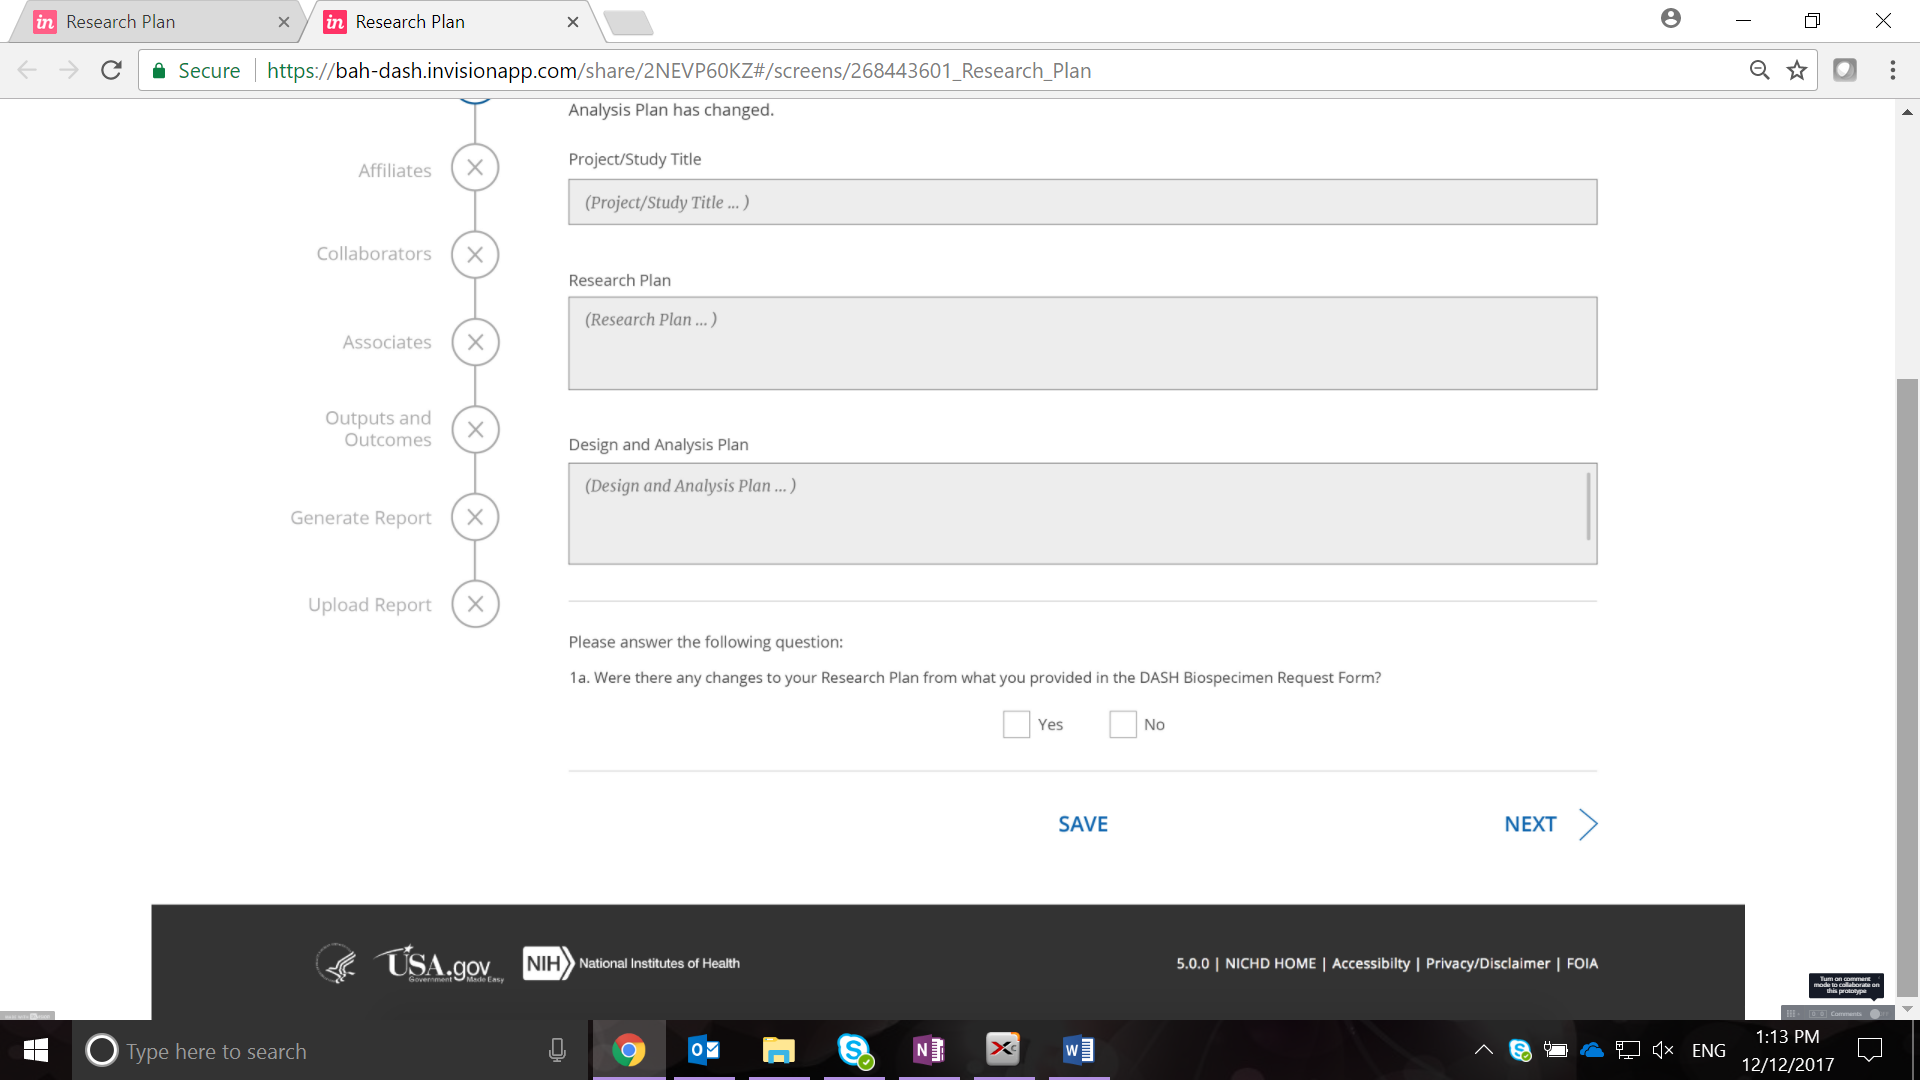Click the Collaborators step circle icon

click(475, 255)
